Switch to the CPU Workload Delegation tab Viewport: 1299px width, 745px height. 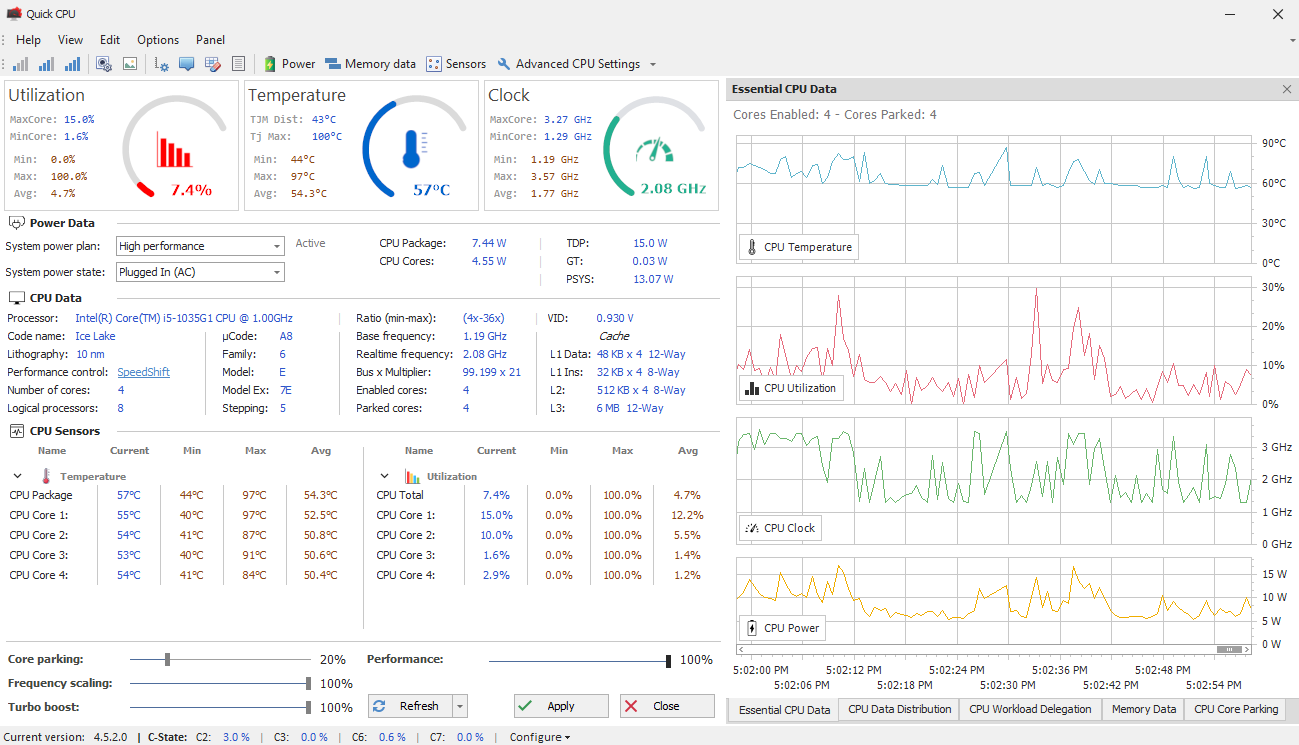[x=1031, y=710]
